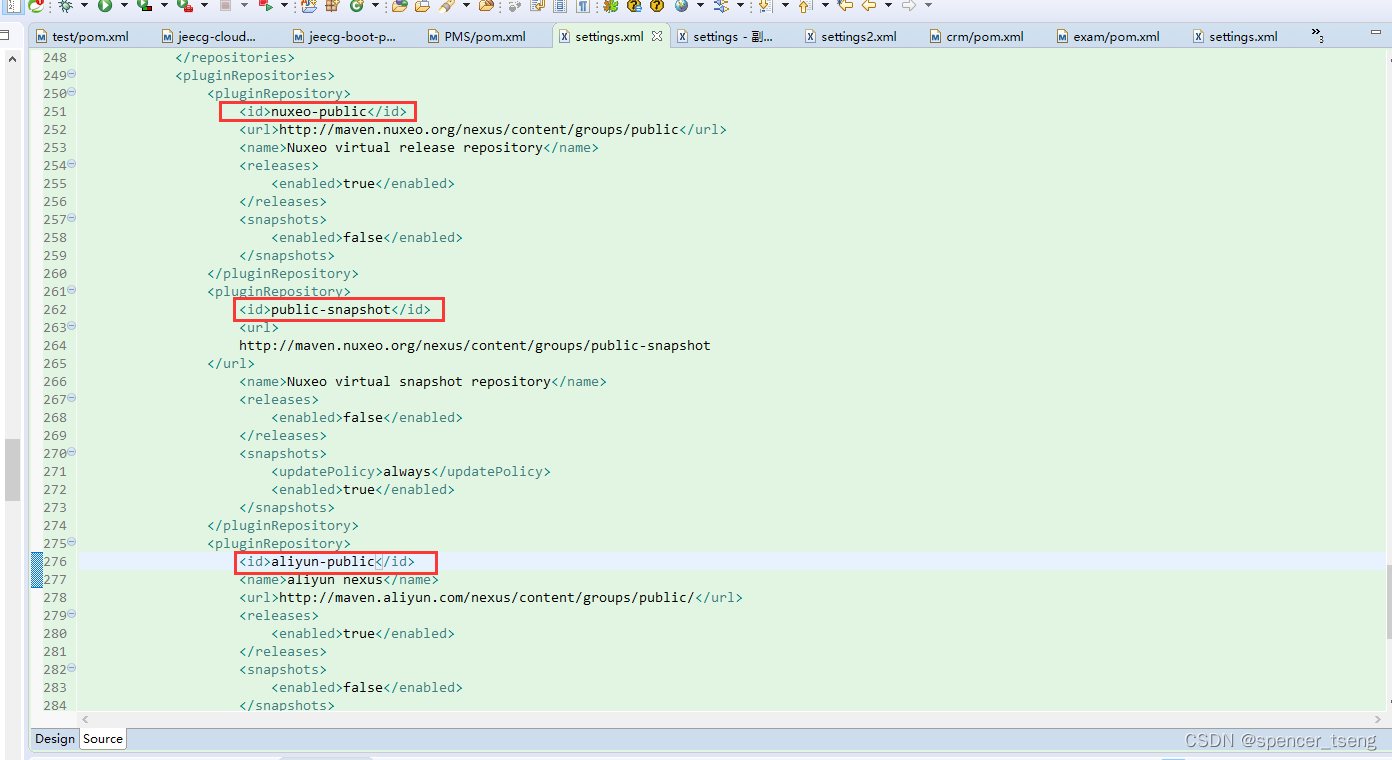Open the Next Annotation dropdown arrow
The image size is (1392, 760).
pyautogui.click(x=785, y=5)
